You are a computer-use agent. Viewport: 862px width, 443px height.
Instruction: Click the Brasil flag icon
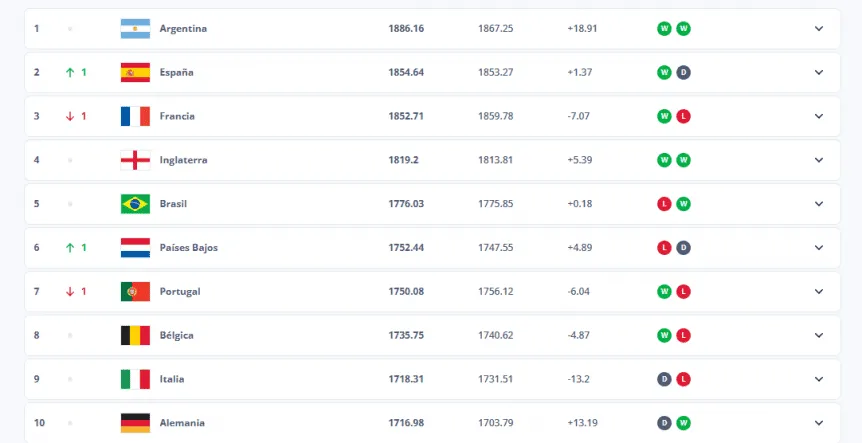tap(134, 204)
